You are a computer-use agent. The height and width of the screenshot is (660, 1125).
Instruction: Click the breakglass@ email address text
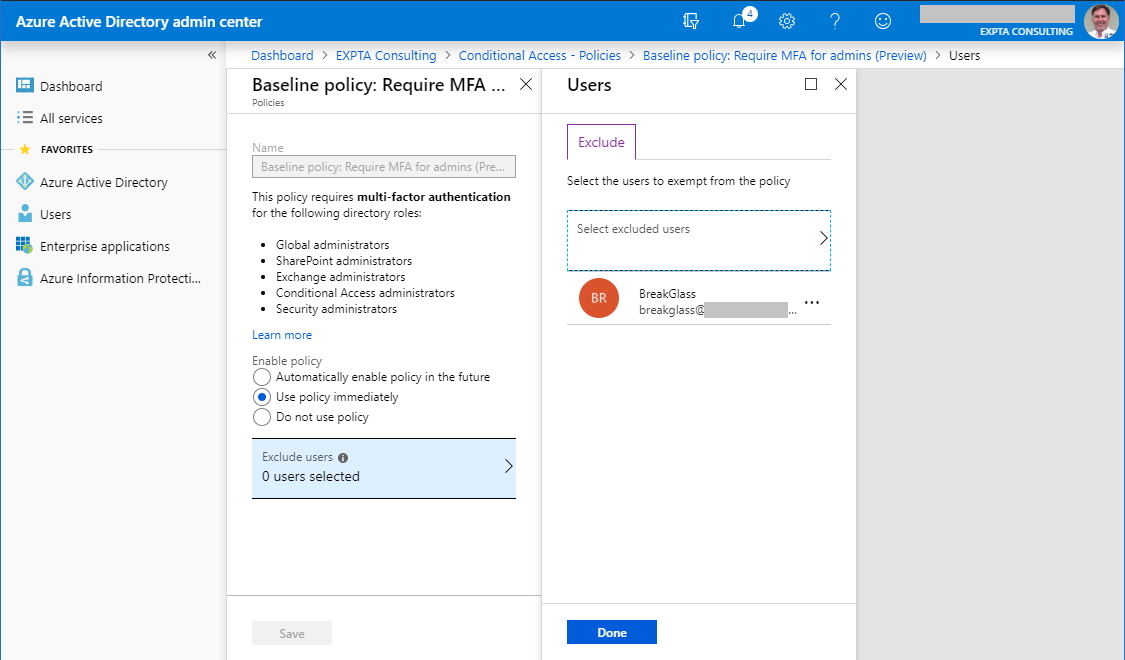click(x=717, y=310)
